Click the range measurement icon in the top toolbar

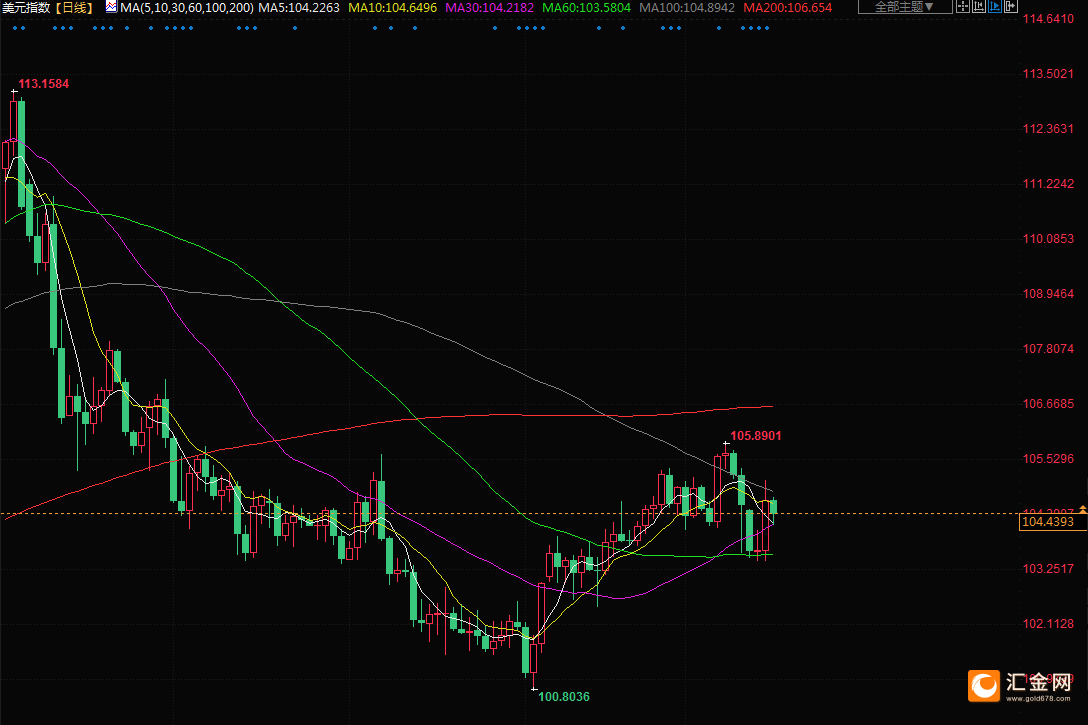(x=979, y=6)
